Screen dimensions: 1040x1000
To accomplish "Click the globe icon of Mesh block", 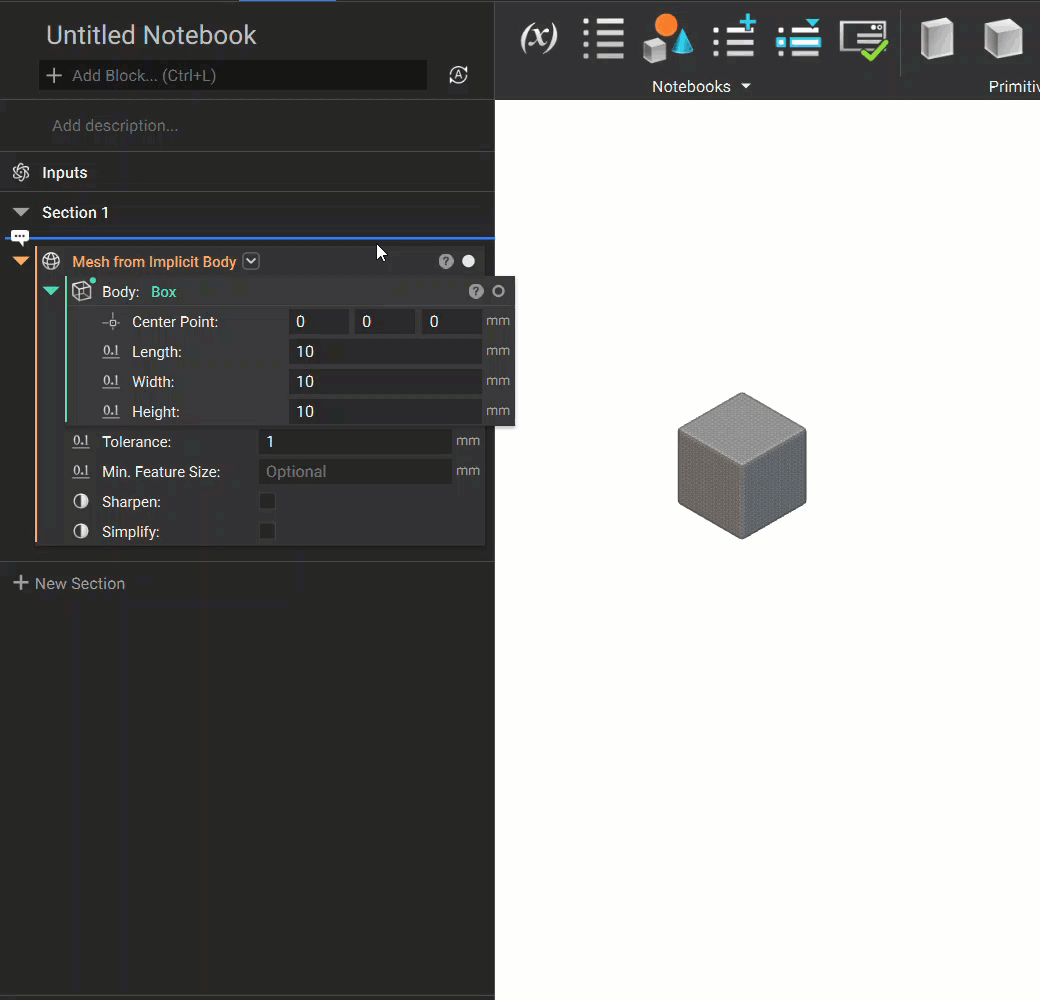I will (x=51, y=261).
